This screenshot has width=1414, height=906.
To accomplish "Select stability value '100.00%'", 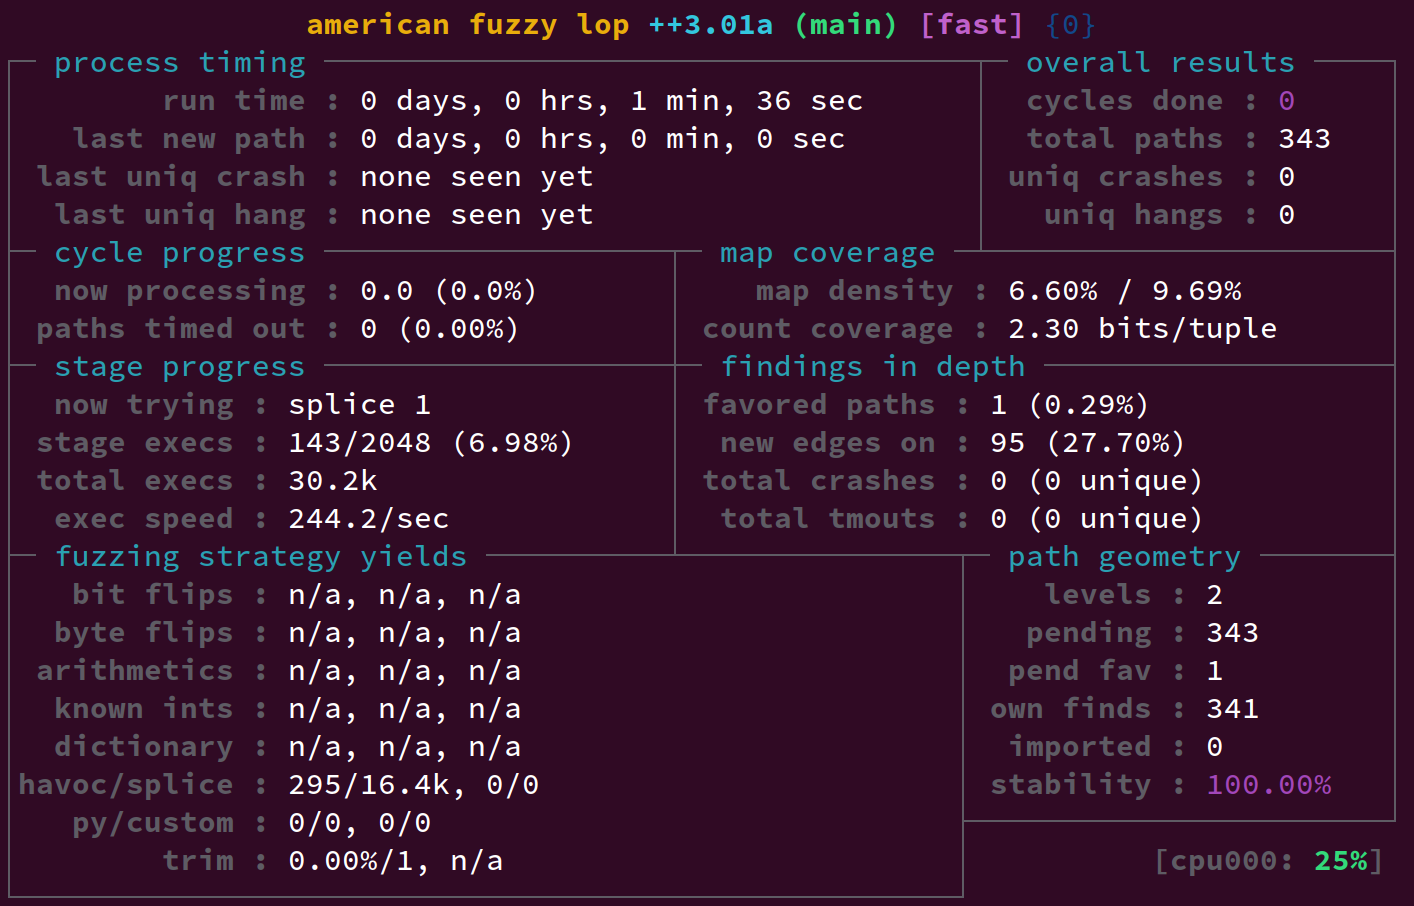I will click(1269, 785).
